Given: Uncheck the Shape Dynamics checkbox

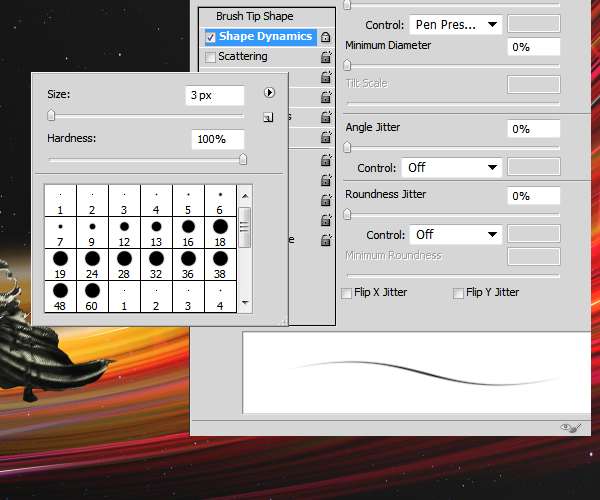Looking at the screenshot, I should pyautogui.click(x=210, y=37).
